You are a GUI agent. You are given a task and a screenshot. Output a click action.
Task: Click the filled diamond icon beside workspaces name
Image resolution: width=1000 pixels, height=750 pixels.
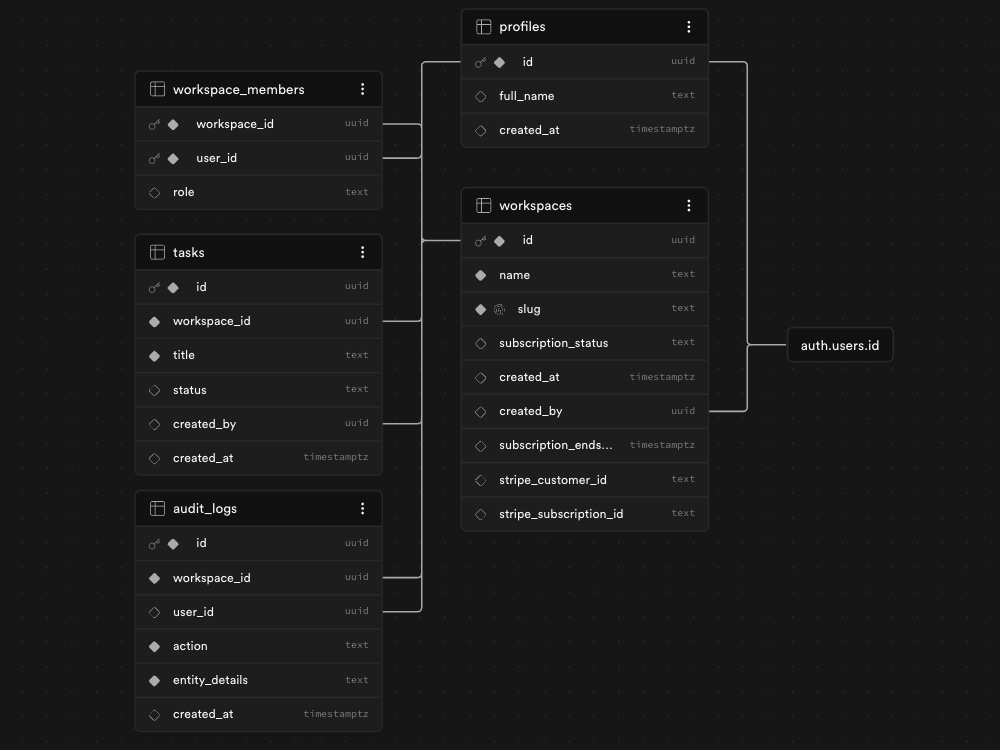coord(481,276)
